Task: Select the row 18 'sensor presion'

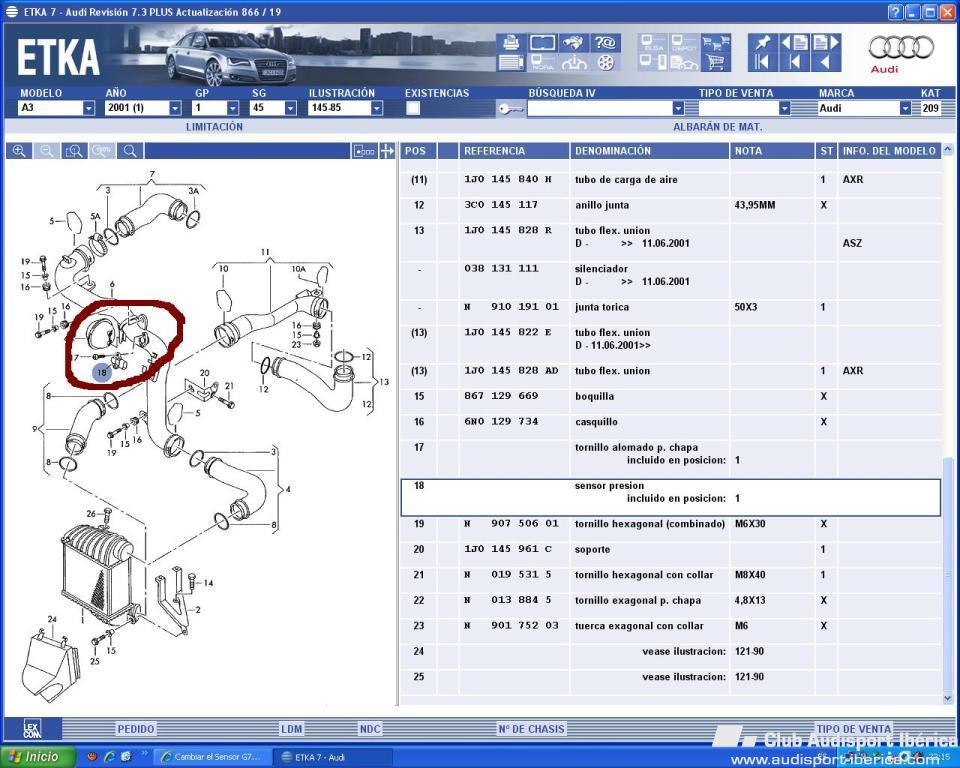Action: 670,497
